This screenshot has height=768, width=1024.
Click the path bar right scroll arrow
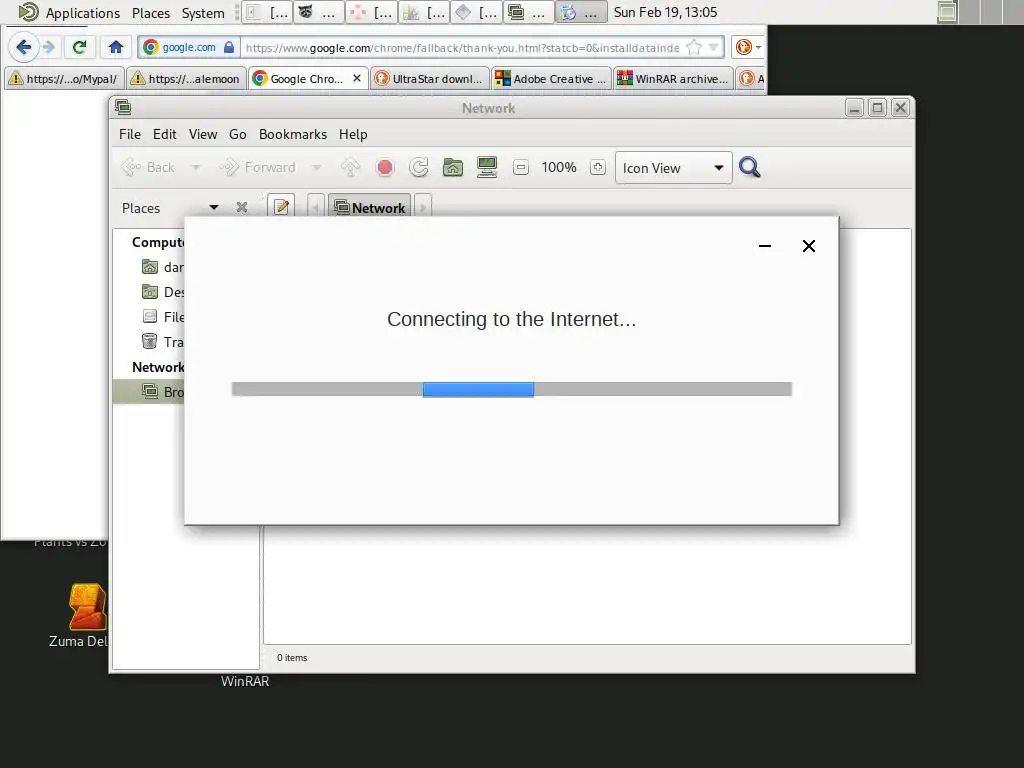coord(423,207)
